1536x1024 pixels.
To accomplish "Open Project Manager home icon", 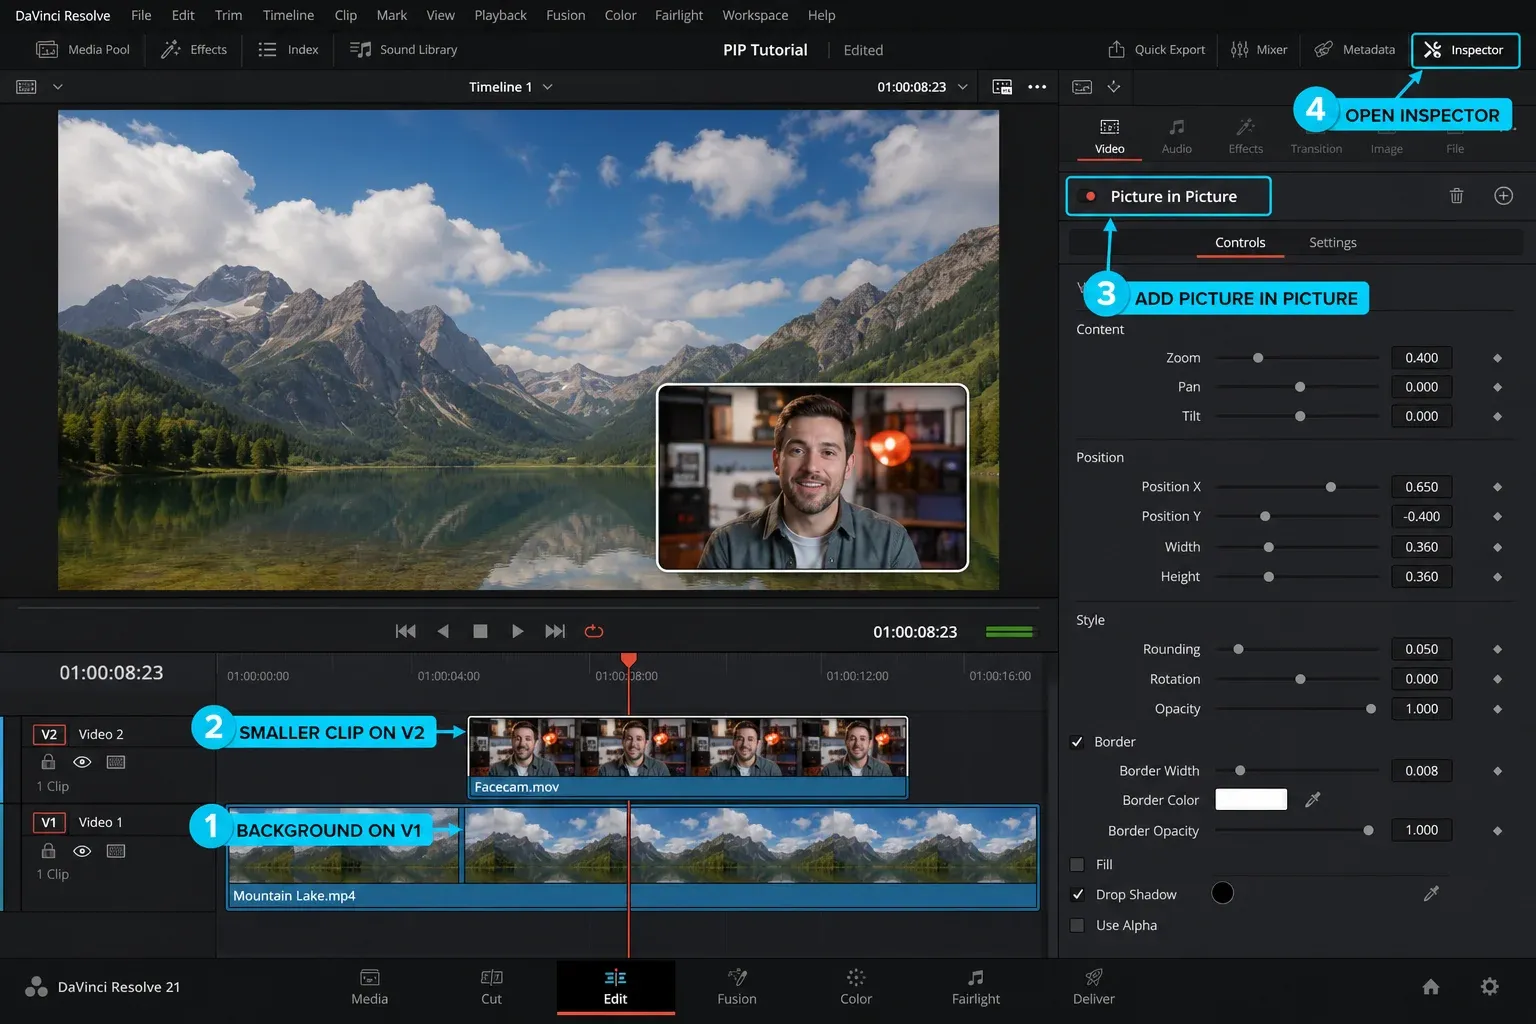I will (x=1431, y=987).
